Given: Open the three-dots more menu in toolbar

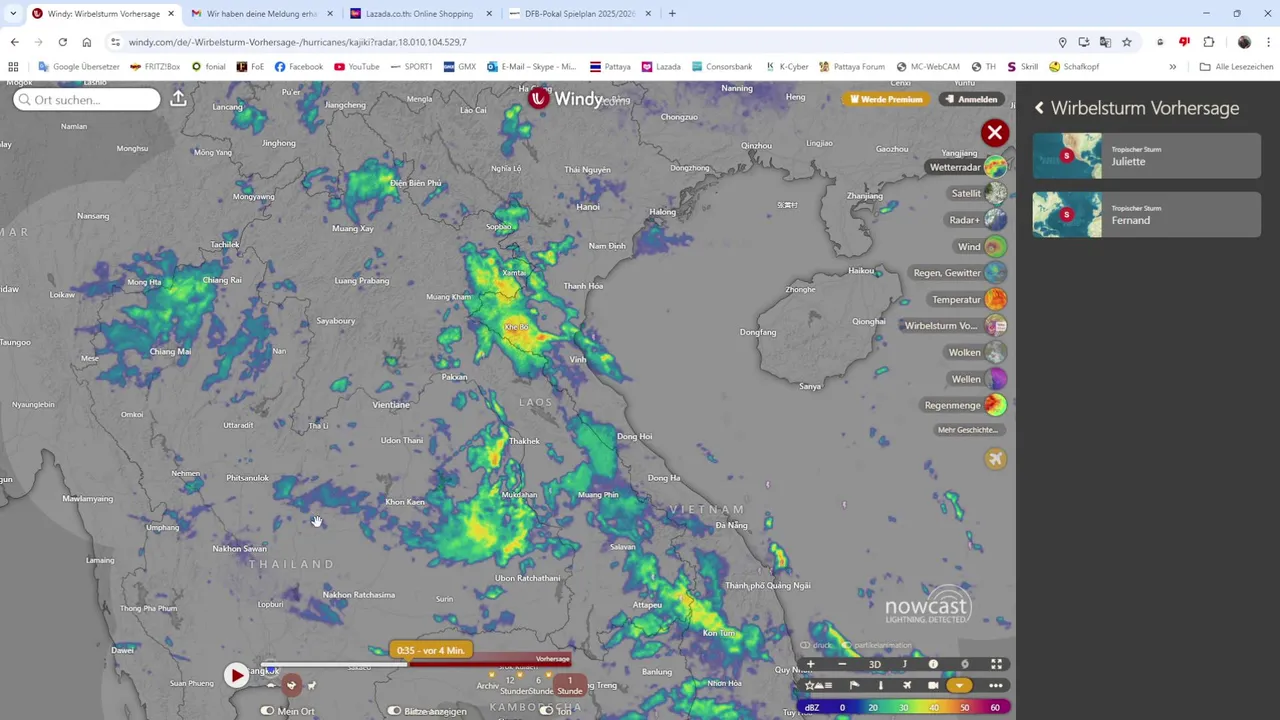Looking at the screenshot, I should click(996, 686).
